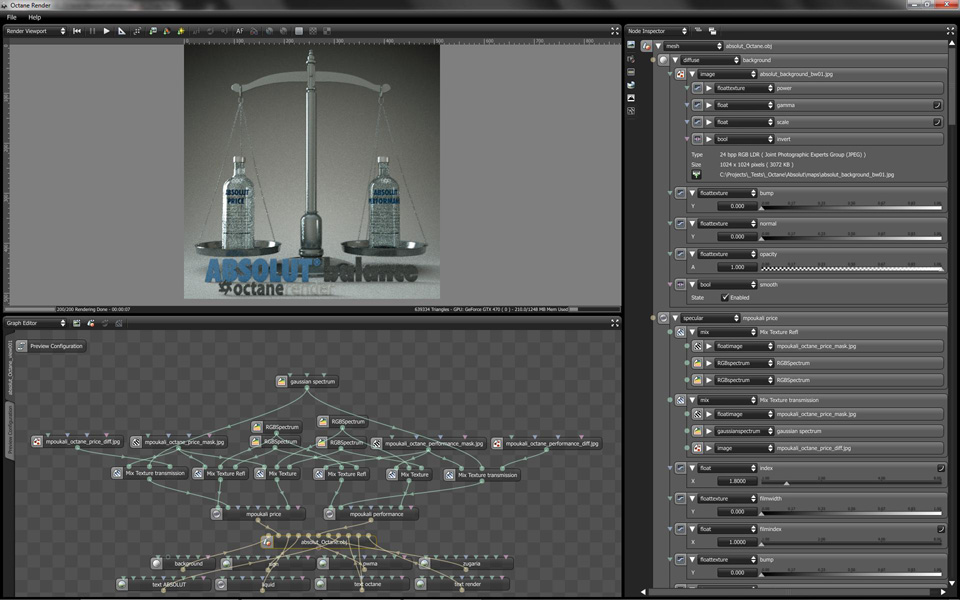Image resolution: width=960 pixels, height=600 pixels.
Task: Toggle the smooth Enabled checkbox
Action: tap(725, 298)
